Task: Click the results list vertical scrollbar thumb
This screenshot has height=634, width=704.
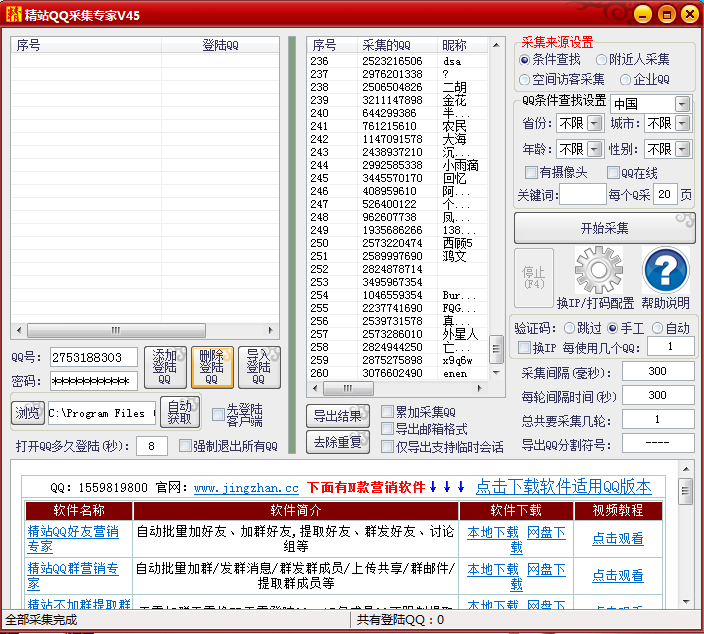Action: tap(496, 348)
